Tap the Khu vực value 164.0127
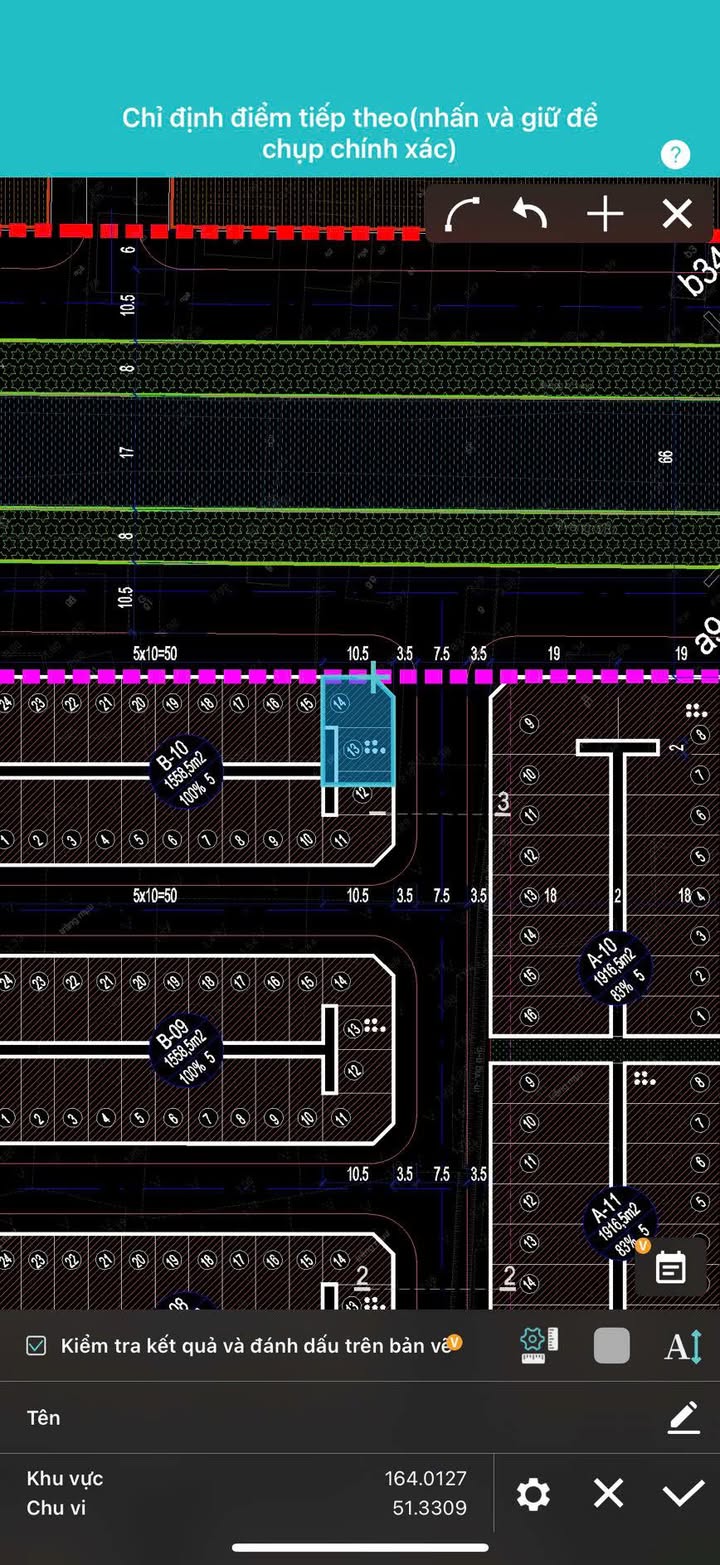Viewport: 720px width, 1565px height. pos(425,1478)
